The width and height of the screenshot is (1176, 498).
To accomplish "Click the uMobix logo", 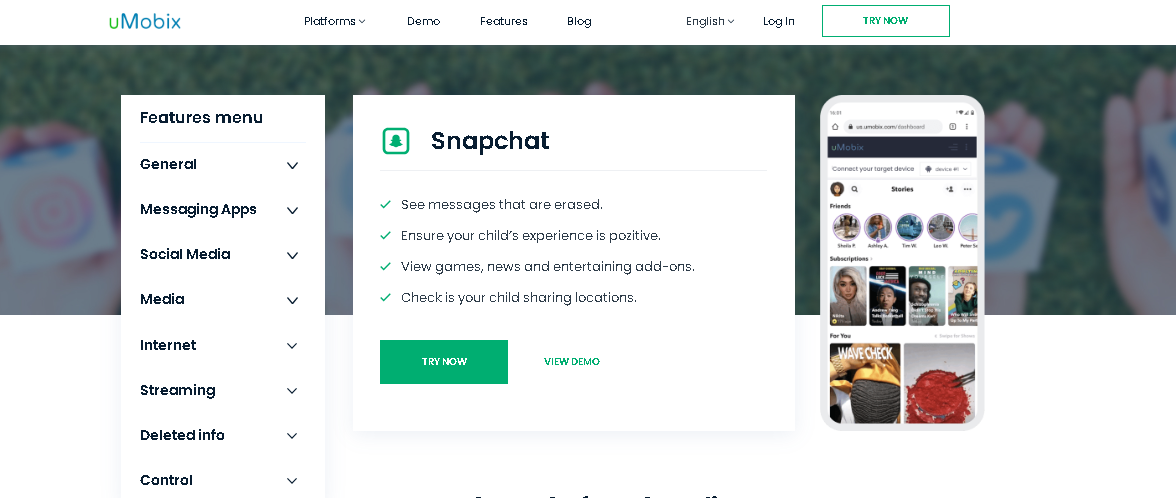I will tap(145, 21).
